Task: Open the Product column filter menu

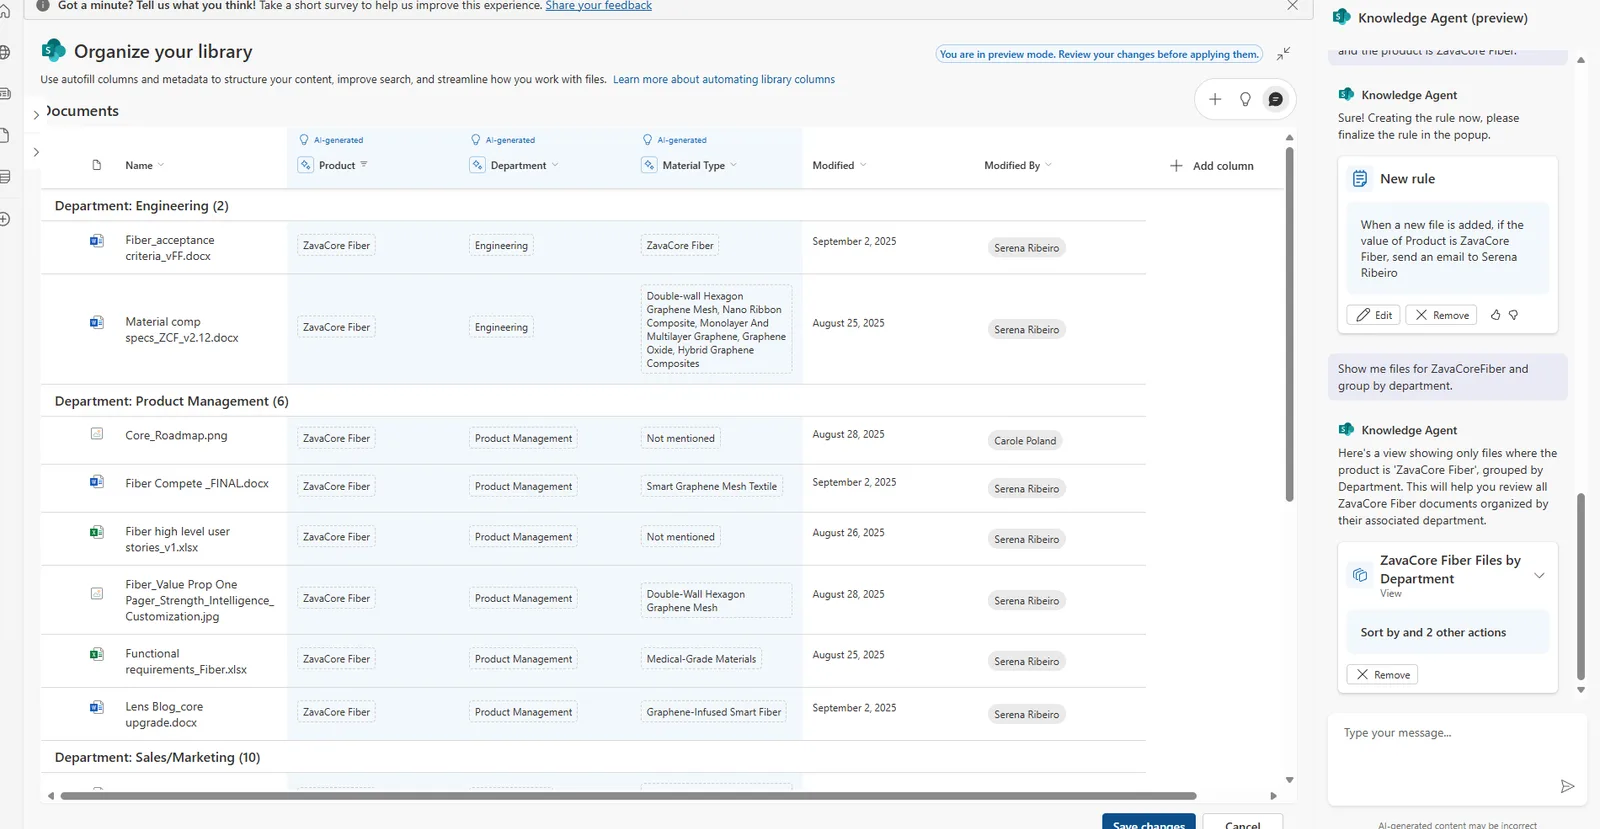Action: coord(364,165)
